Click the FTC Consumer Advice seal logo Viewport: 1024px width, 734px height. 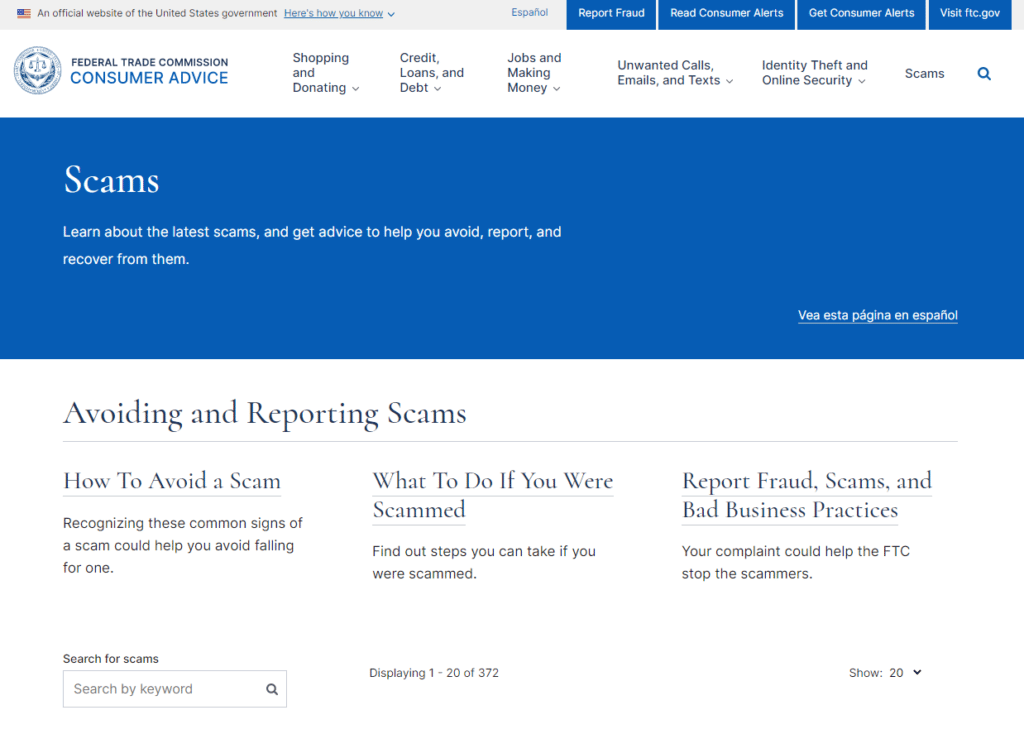tap(37, 70)
